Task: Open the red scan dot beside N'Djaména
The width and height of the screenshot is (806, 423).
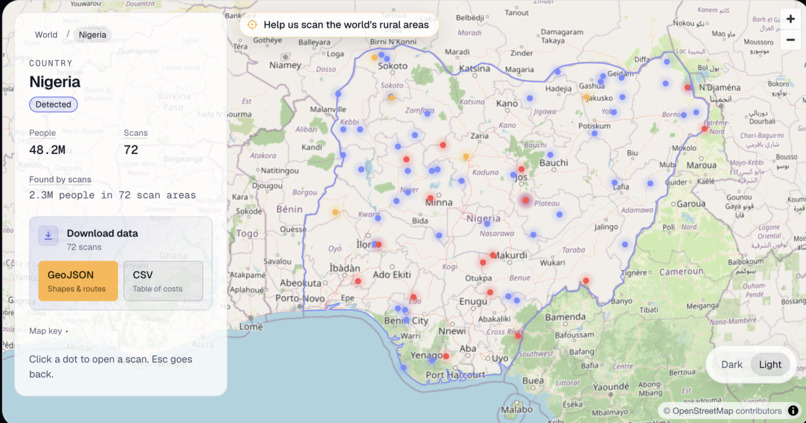Action: (x=687, y=87)
